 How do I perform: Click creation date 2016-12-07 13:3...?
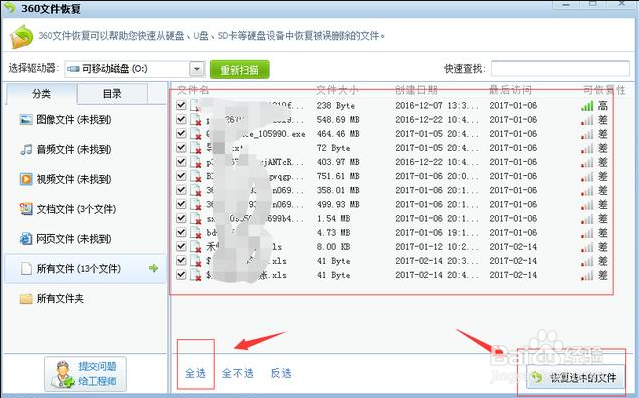click(437, 106)
